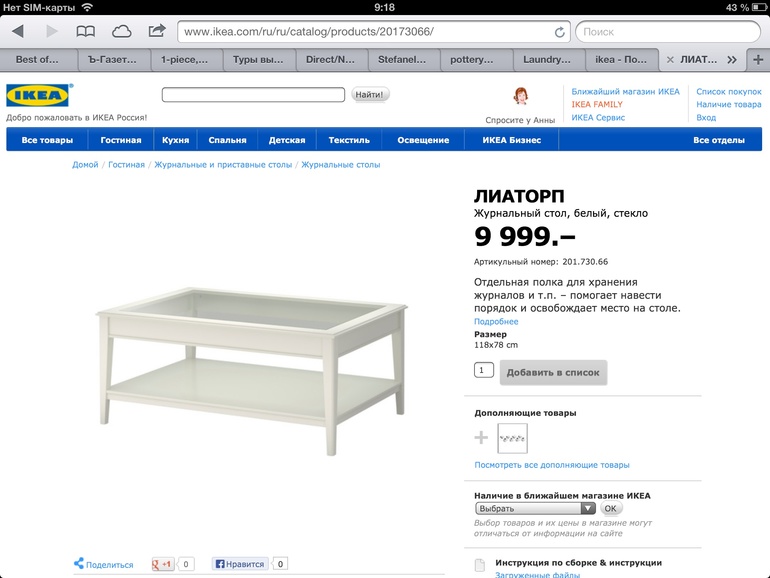770x578 pixels.
Task: Open new tab with plus icon
Action: [x=758, y=60]
